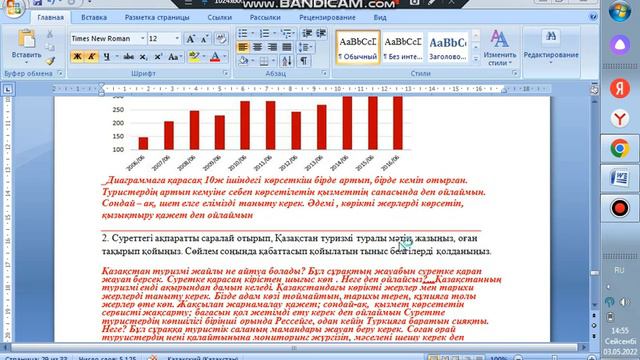Open Chrome from the taskbar
The image size is (640, 360).
[620, 149]
